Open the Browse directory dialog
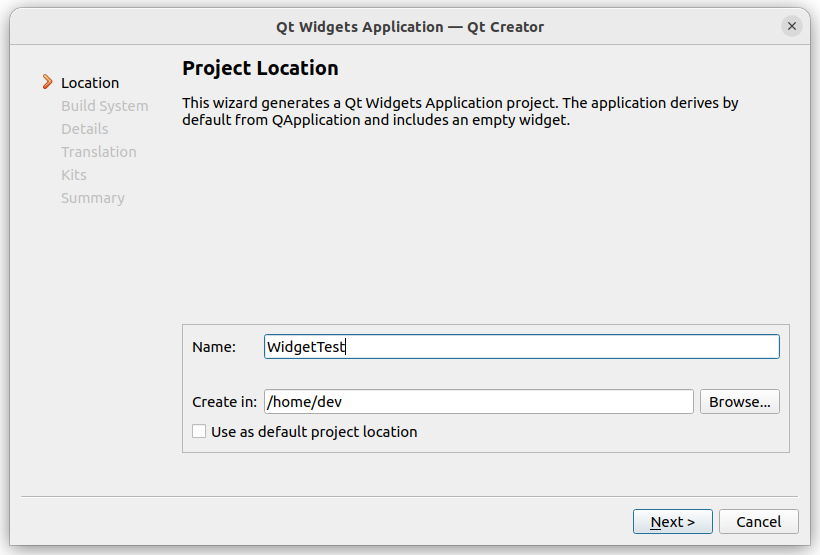820x555 pixels. pyautogui.click(x=739, y=402)
